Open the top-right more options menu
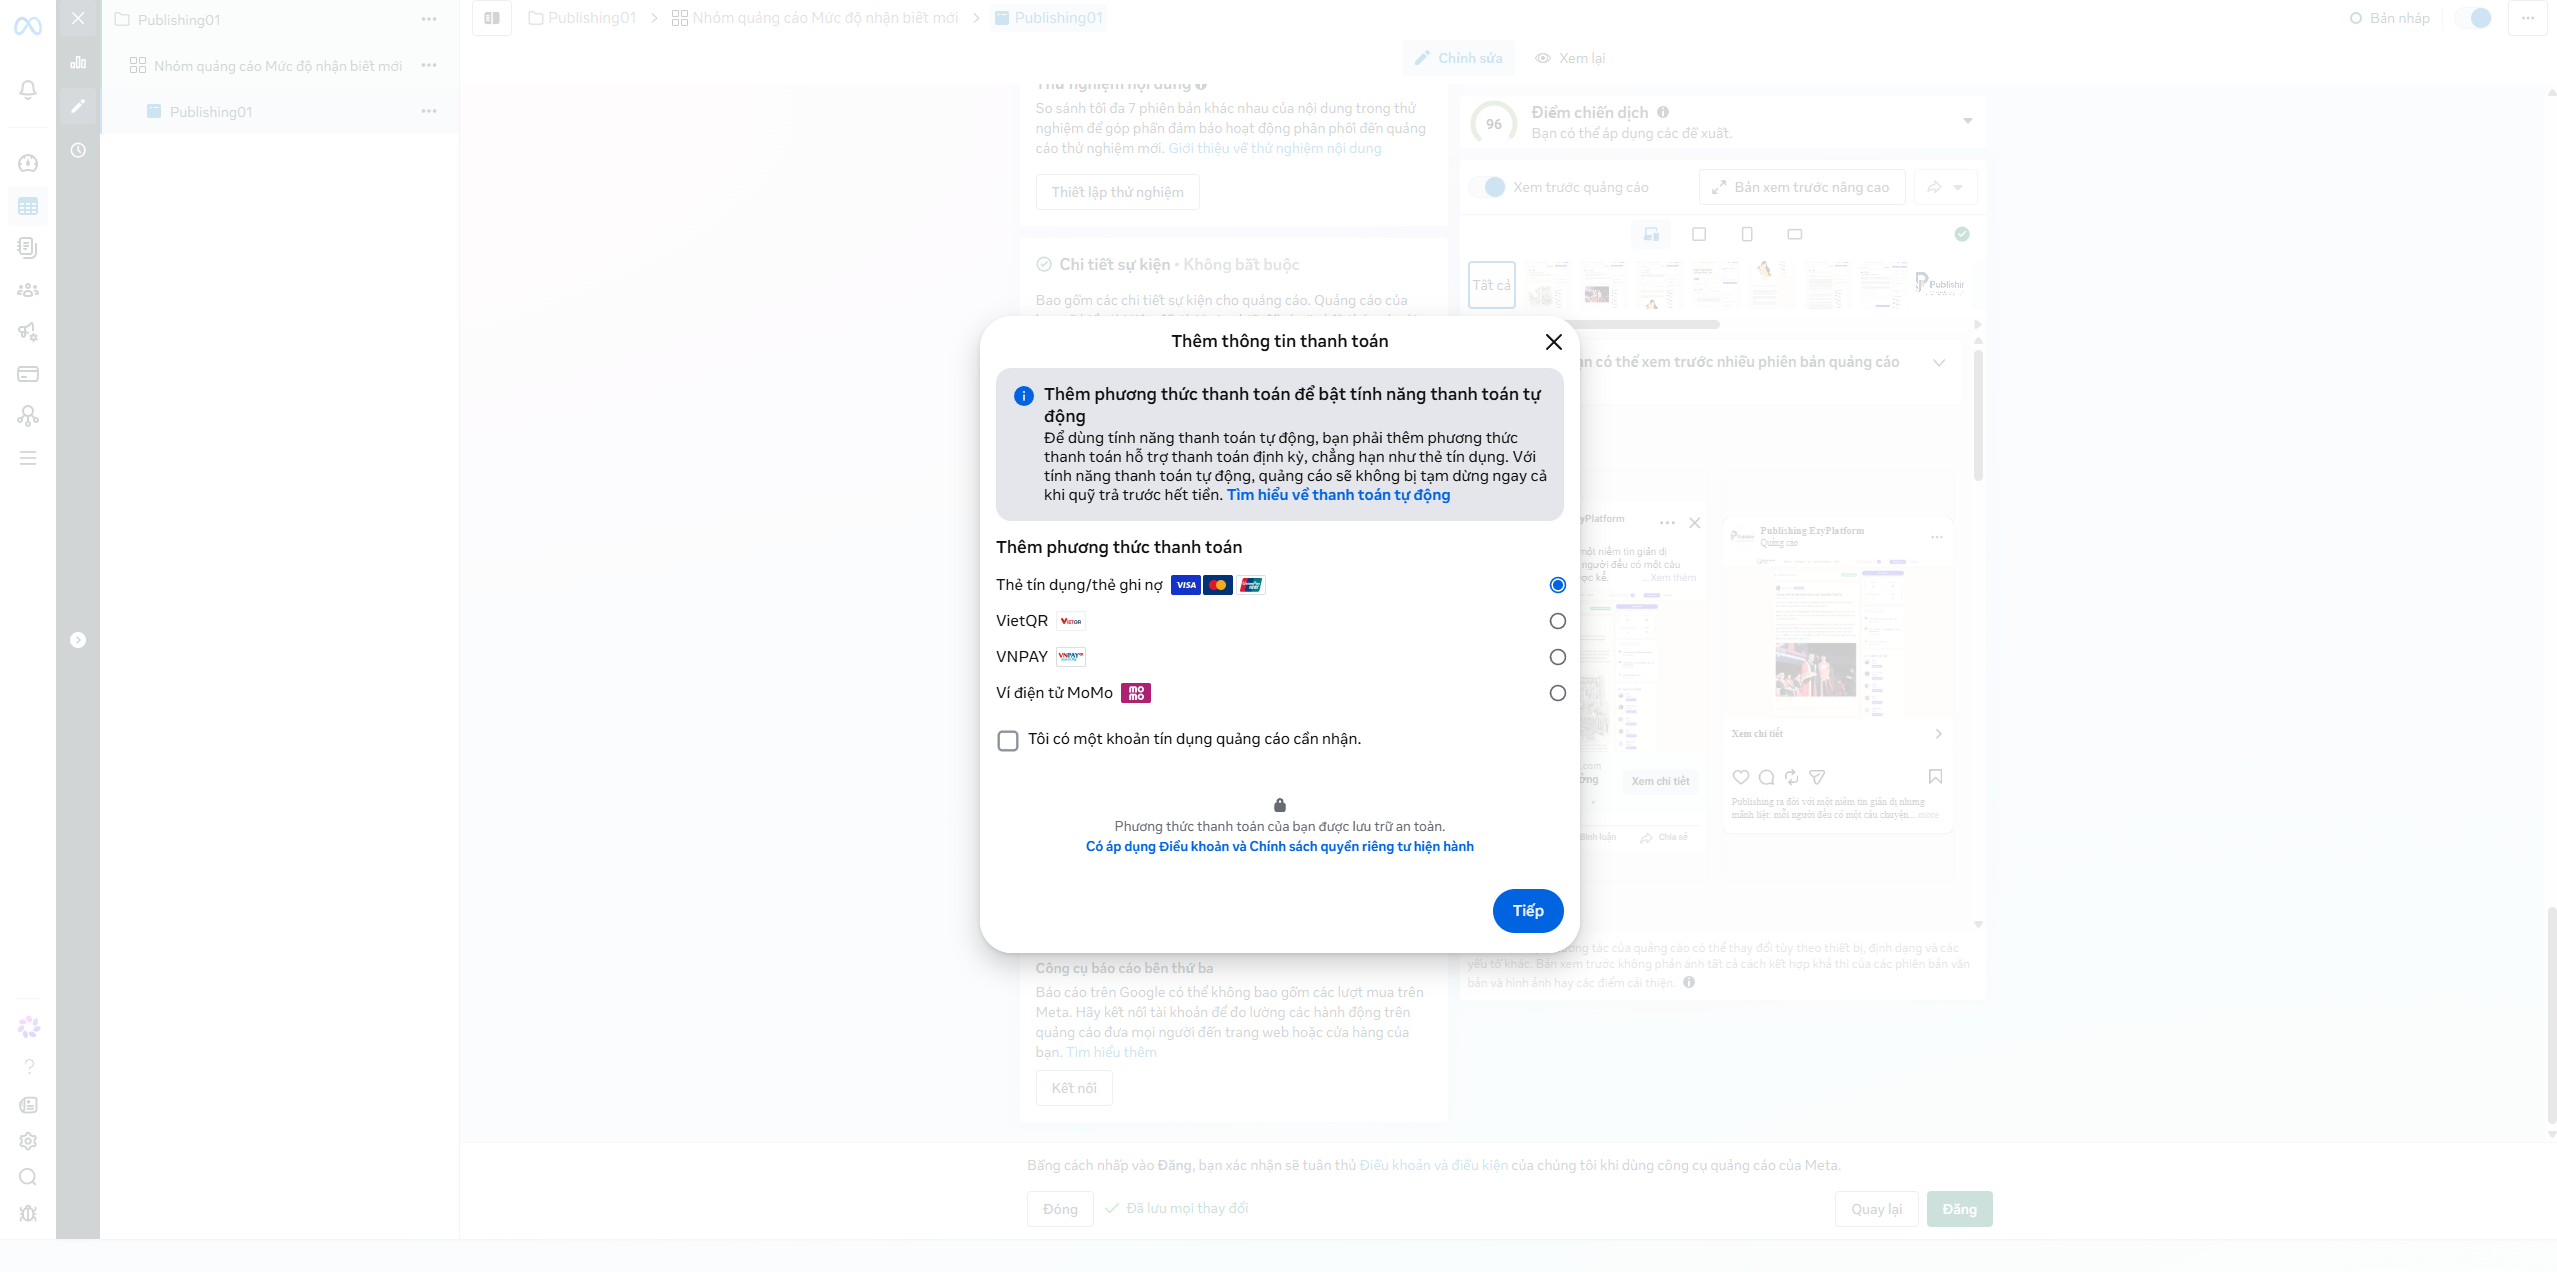Screen dimensions: 2557x1272 click(x=2527, y=18)
